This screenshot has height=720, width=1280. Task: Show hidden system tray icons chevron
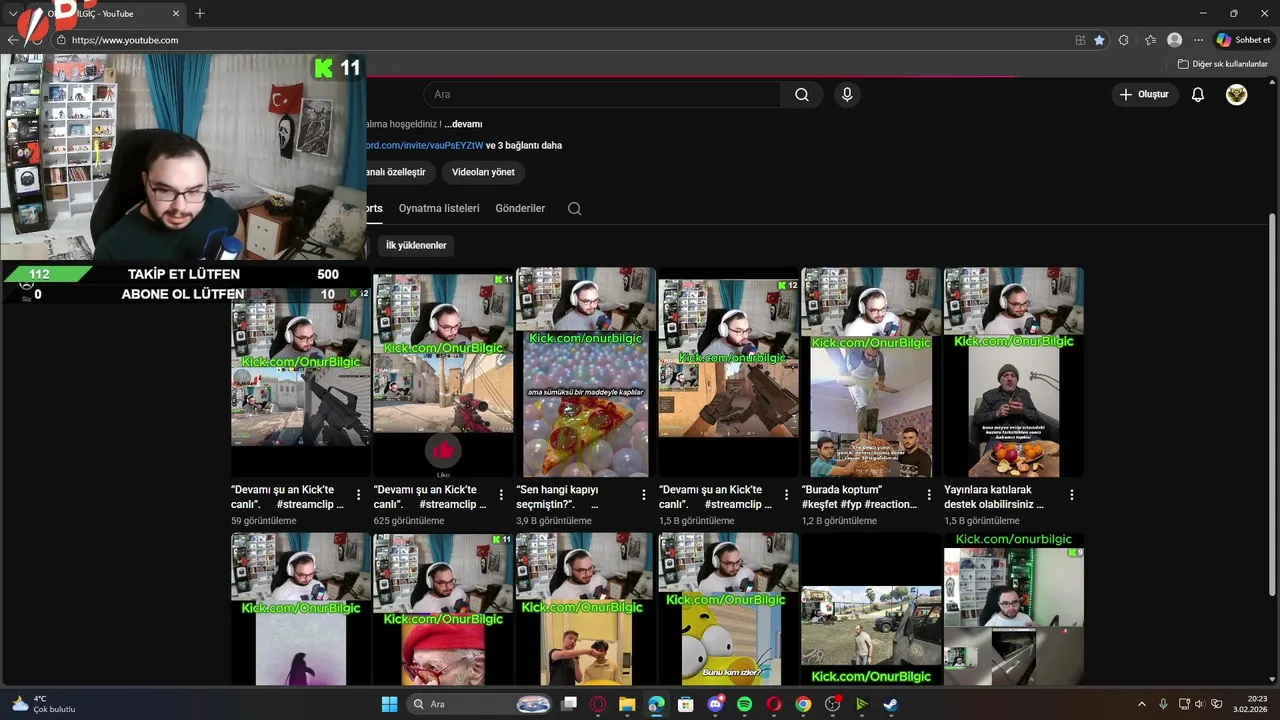tap(1142, 704)
